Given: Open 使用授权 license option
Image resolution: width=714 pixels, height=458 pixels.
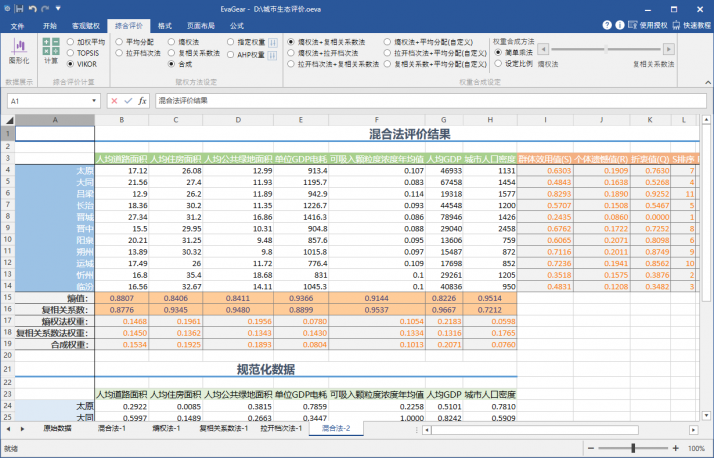Looking at the screenshot, I should [648, 25].
